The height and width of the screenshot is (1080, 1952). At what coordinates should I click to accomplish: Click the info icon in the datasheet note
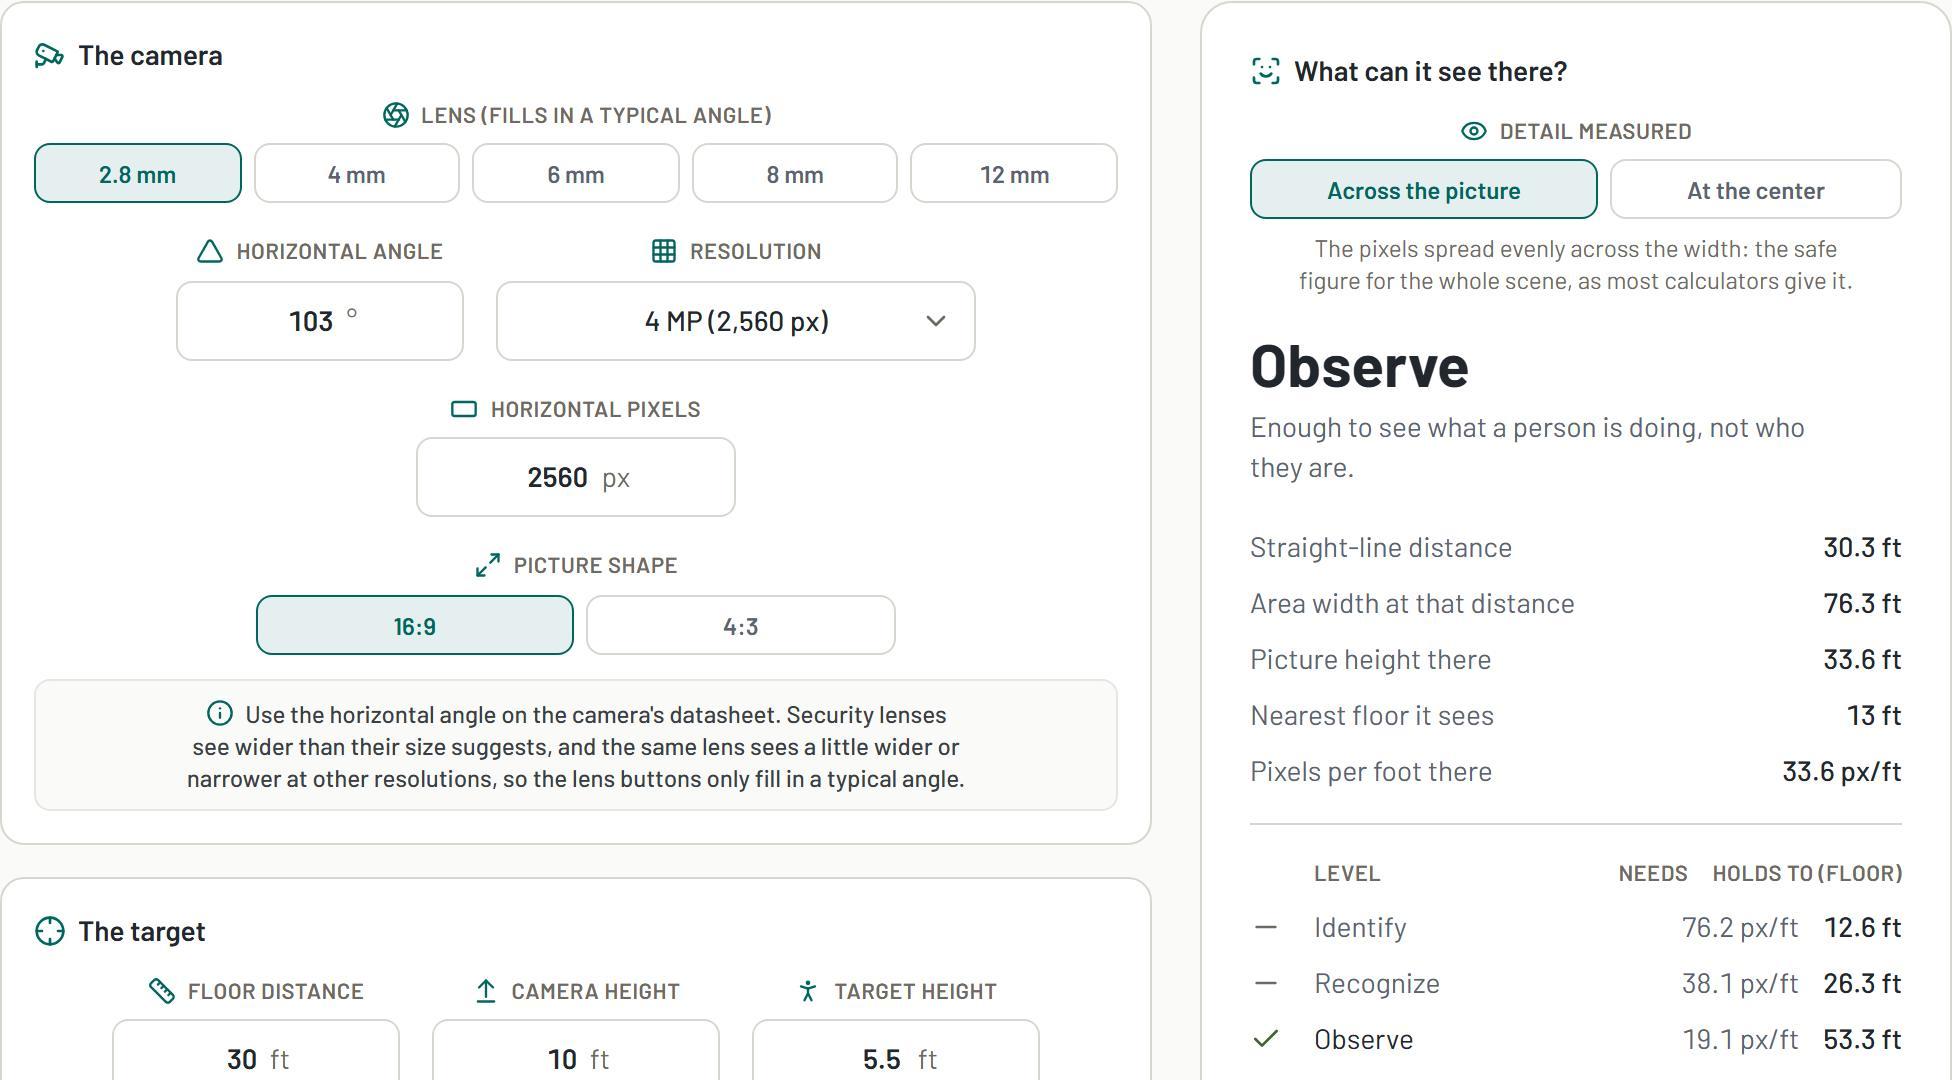click(220, 713)
